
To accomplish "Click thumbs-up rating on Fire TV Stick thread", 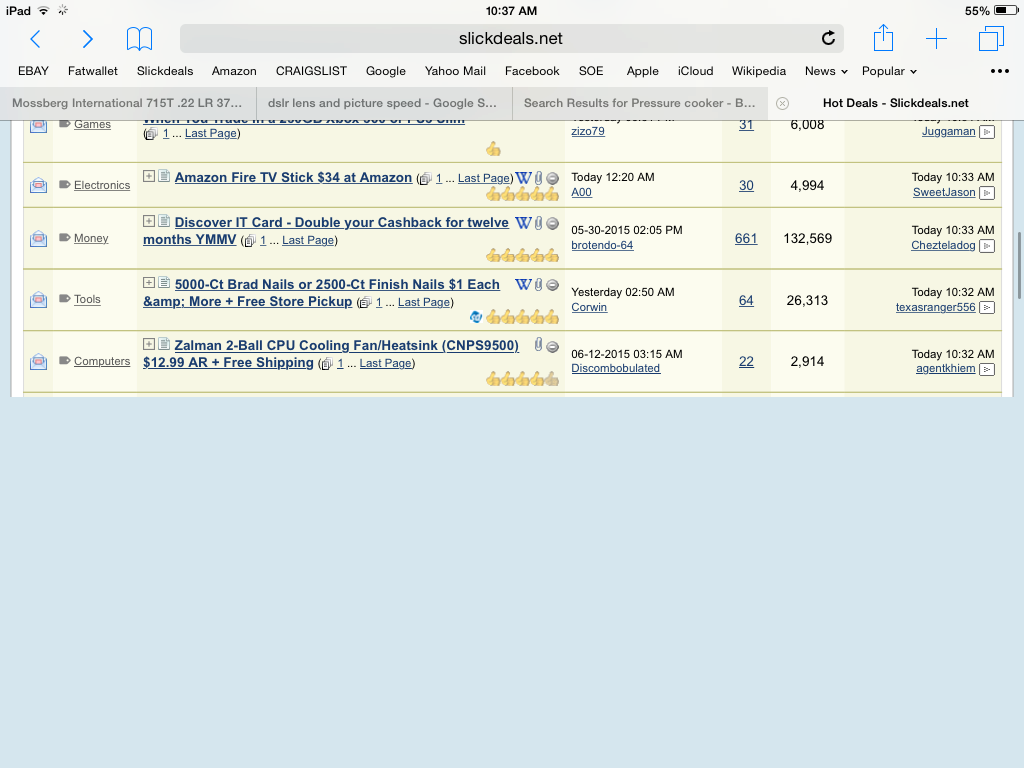I will pyautogui.click(x=522, y=194).
